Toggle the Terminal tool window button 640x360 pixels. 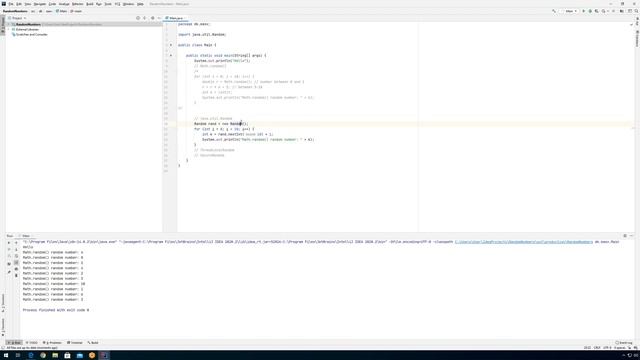coord(75,343)
